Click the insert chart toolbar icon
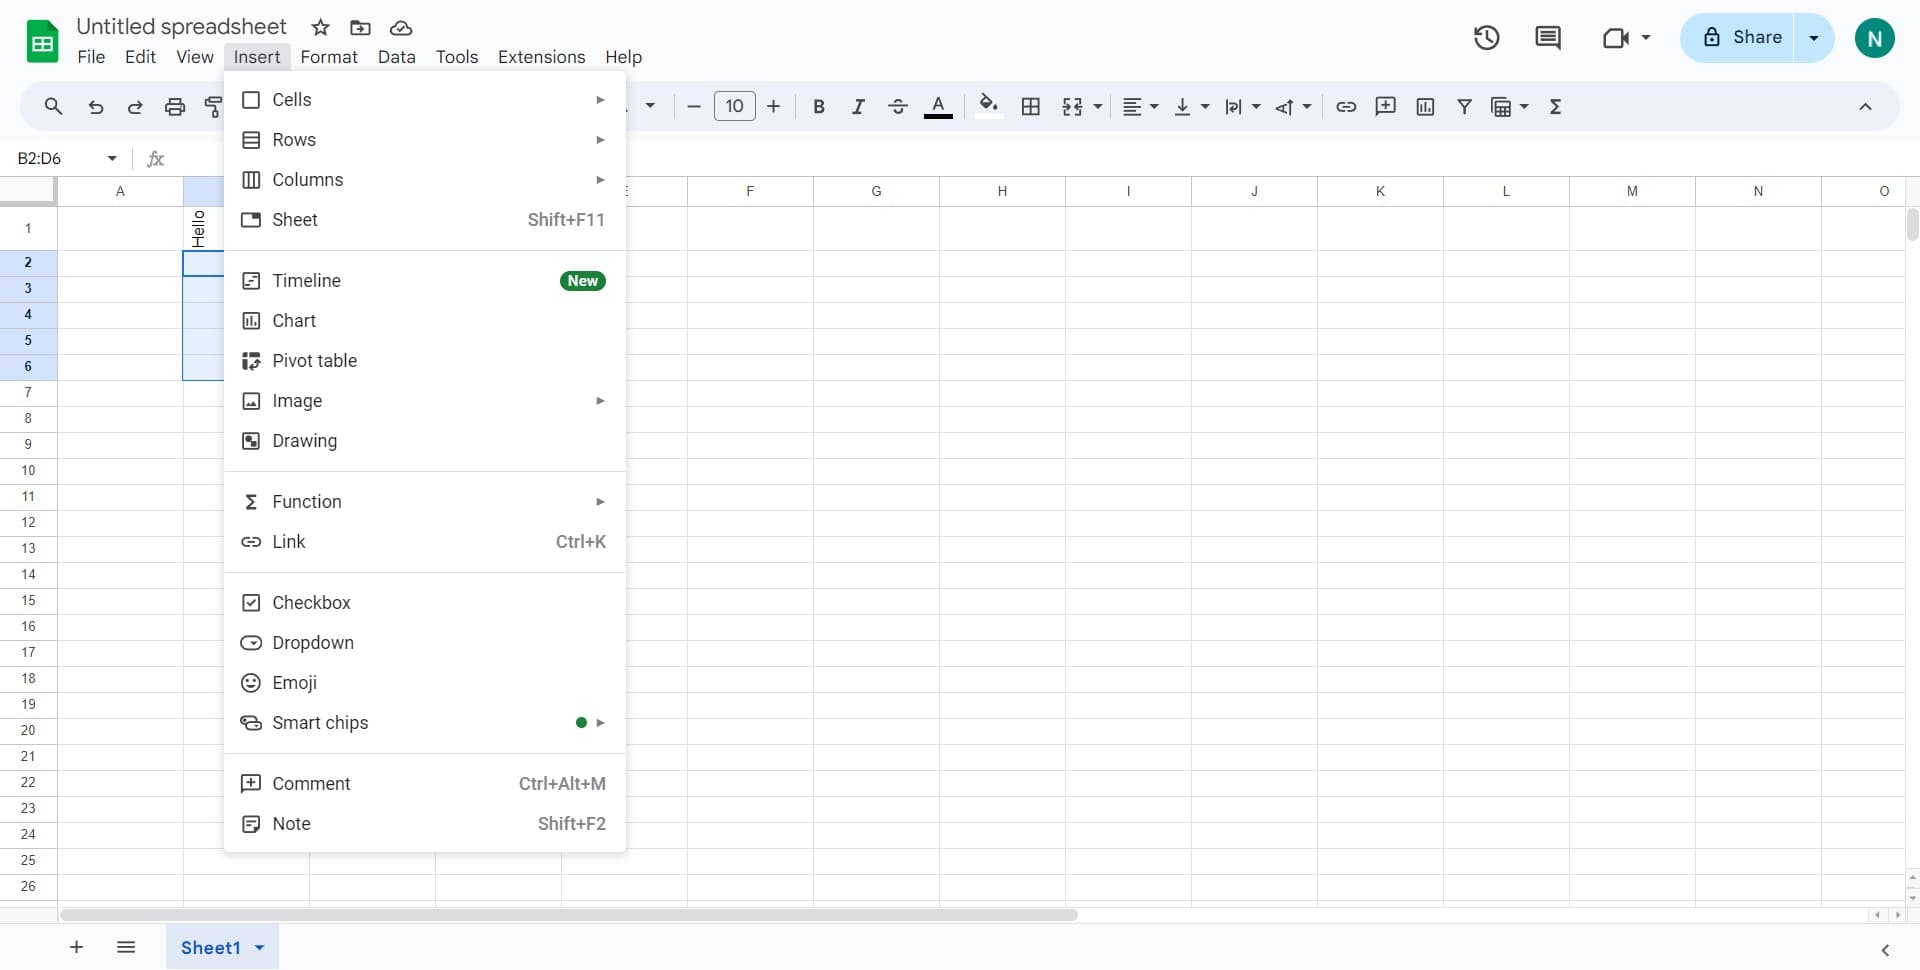Image resolution: width=1920 pixels, height=970 pixels. click(x=1425, y=107)
